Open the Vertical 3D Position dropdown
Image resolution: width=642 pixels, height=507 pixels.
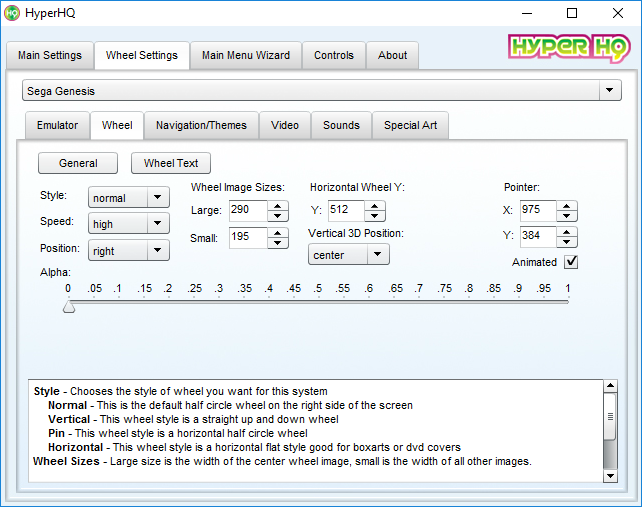(348, 255)
